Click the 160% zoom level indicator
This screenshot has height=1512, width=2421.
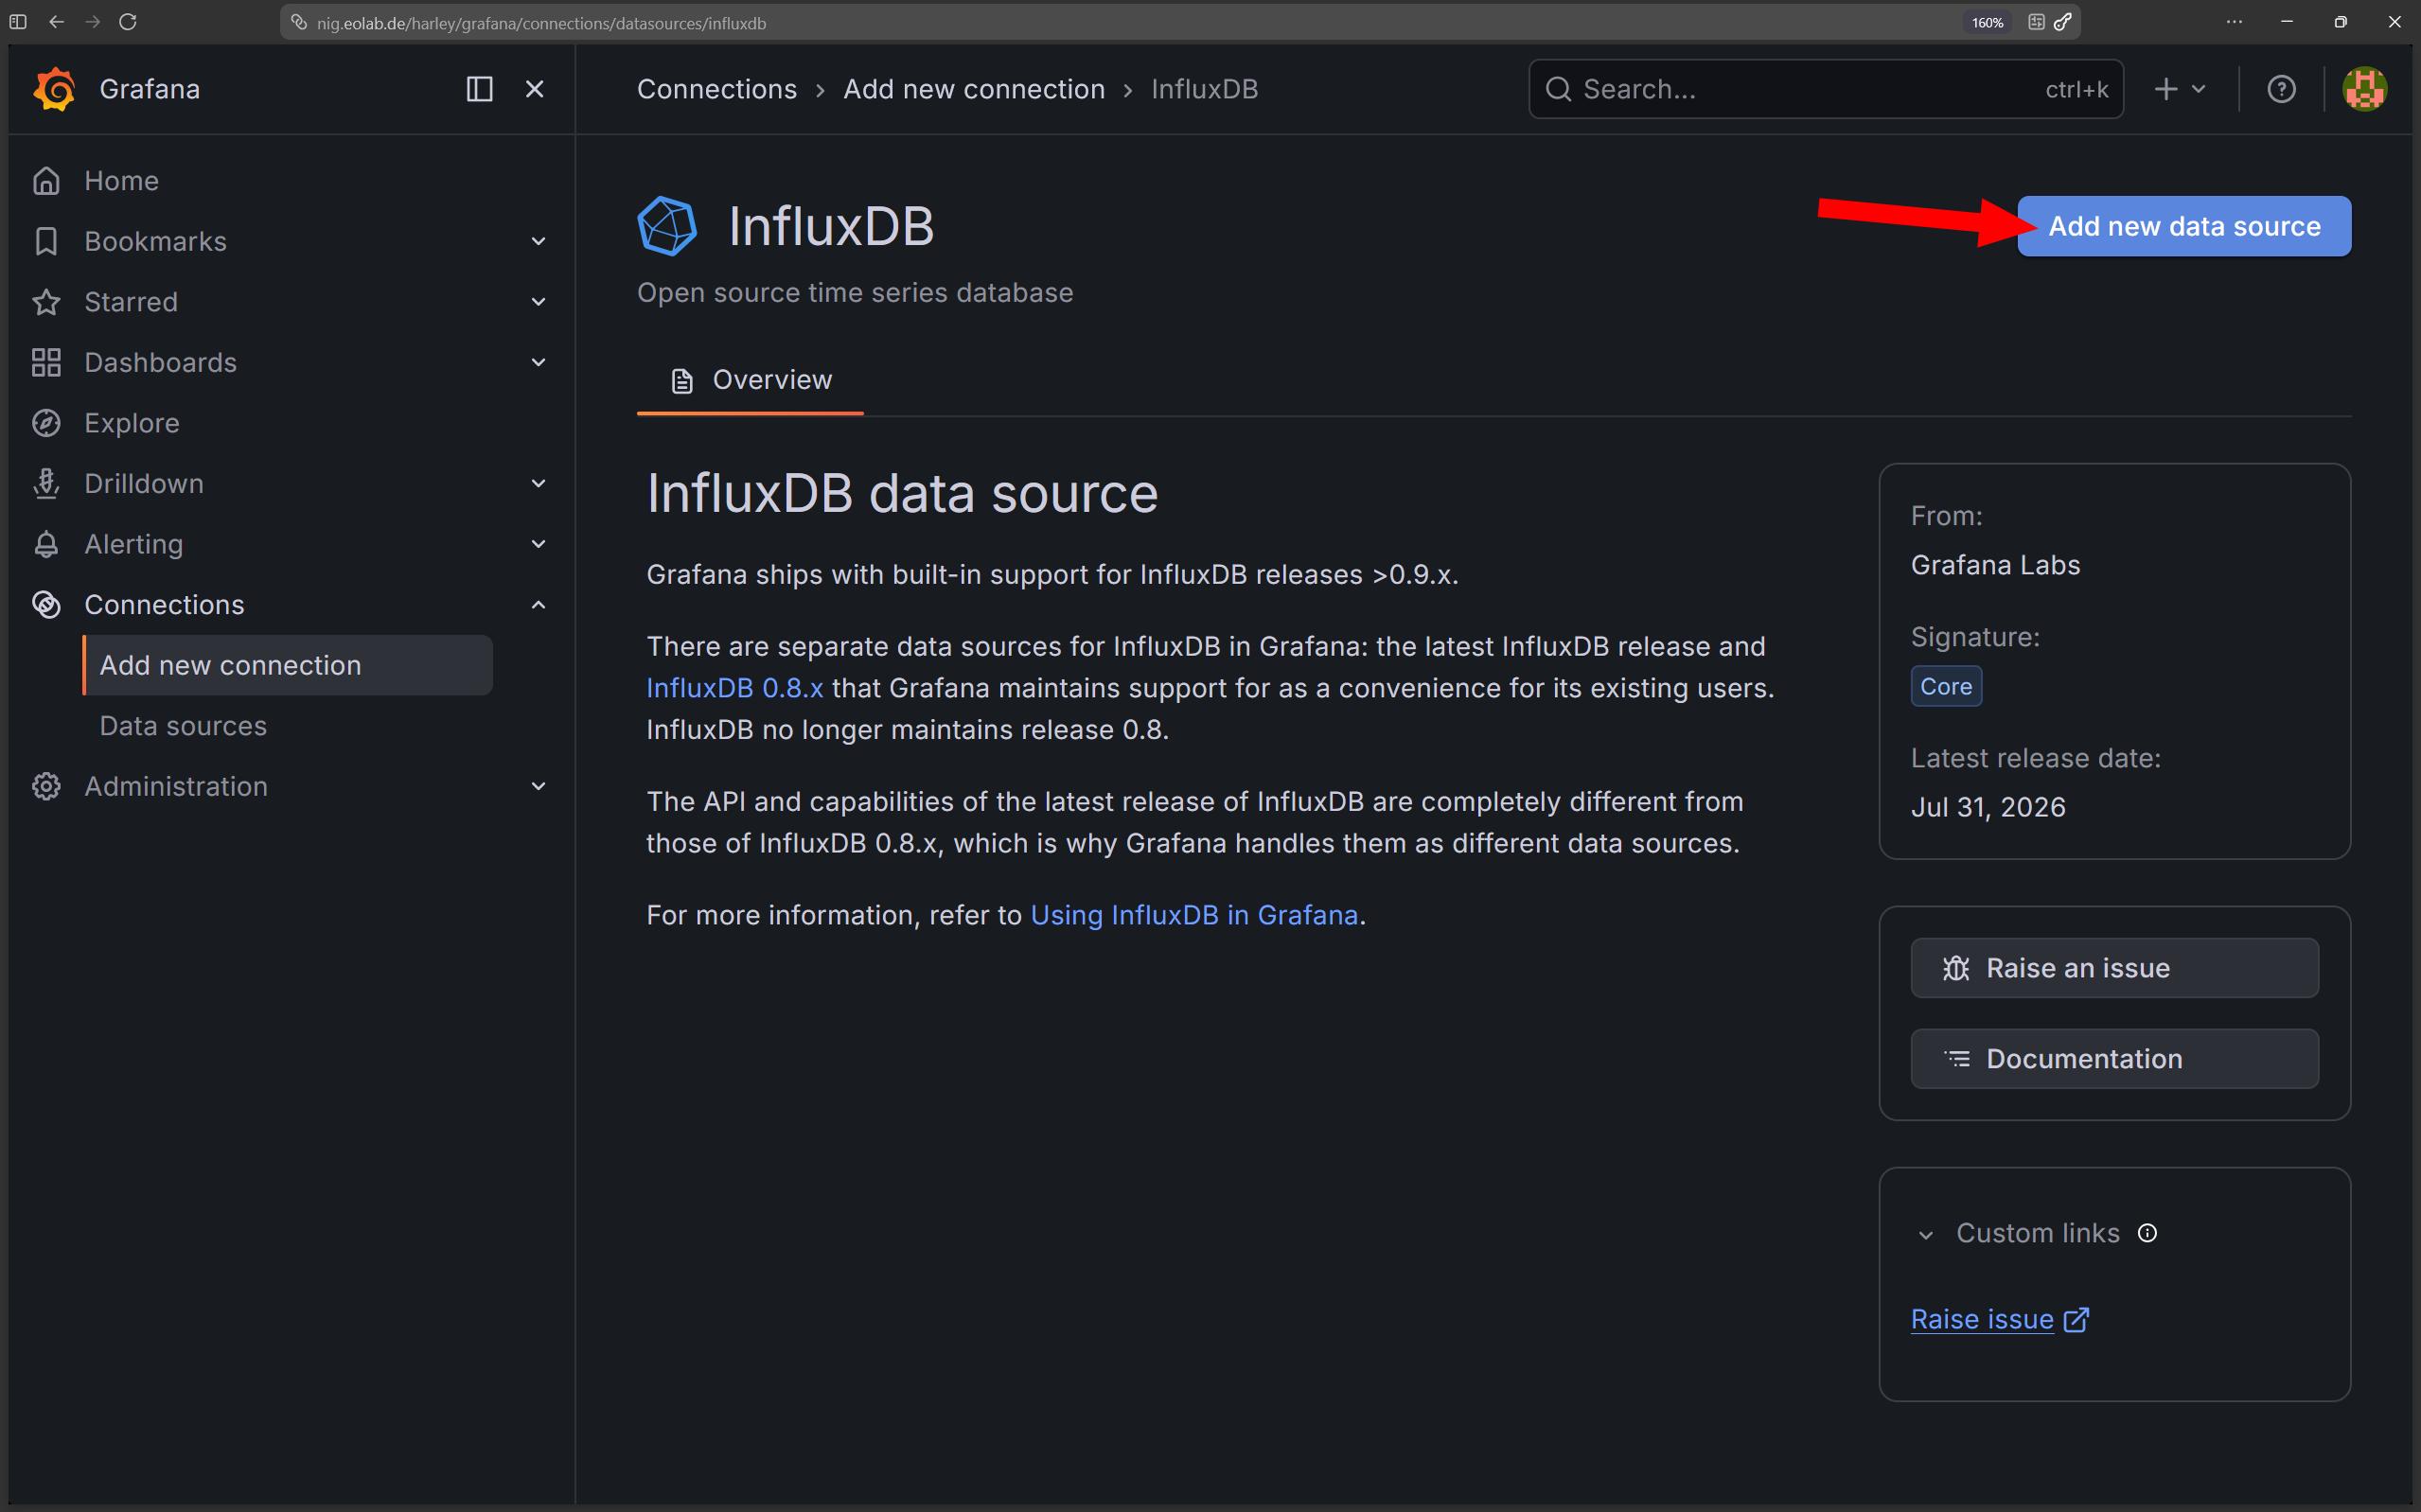(1988, 22)
